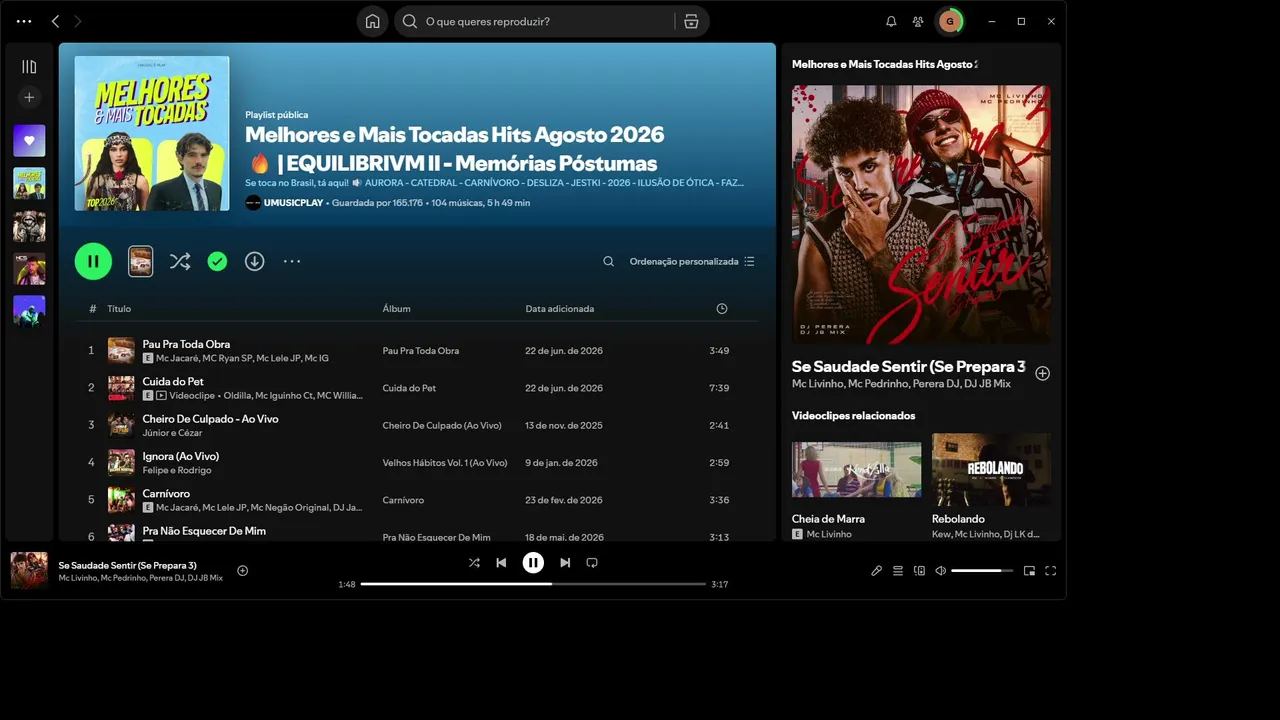This screenshot has height=720, width=1280.
Task: Play the Rebolando video clip
Action: pyautogui.click(x=991, y=469)
